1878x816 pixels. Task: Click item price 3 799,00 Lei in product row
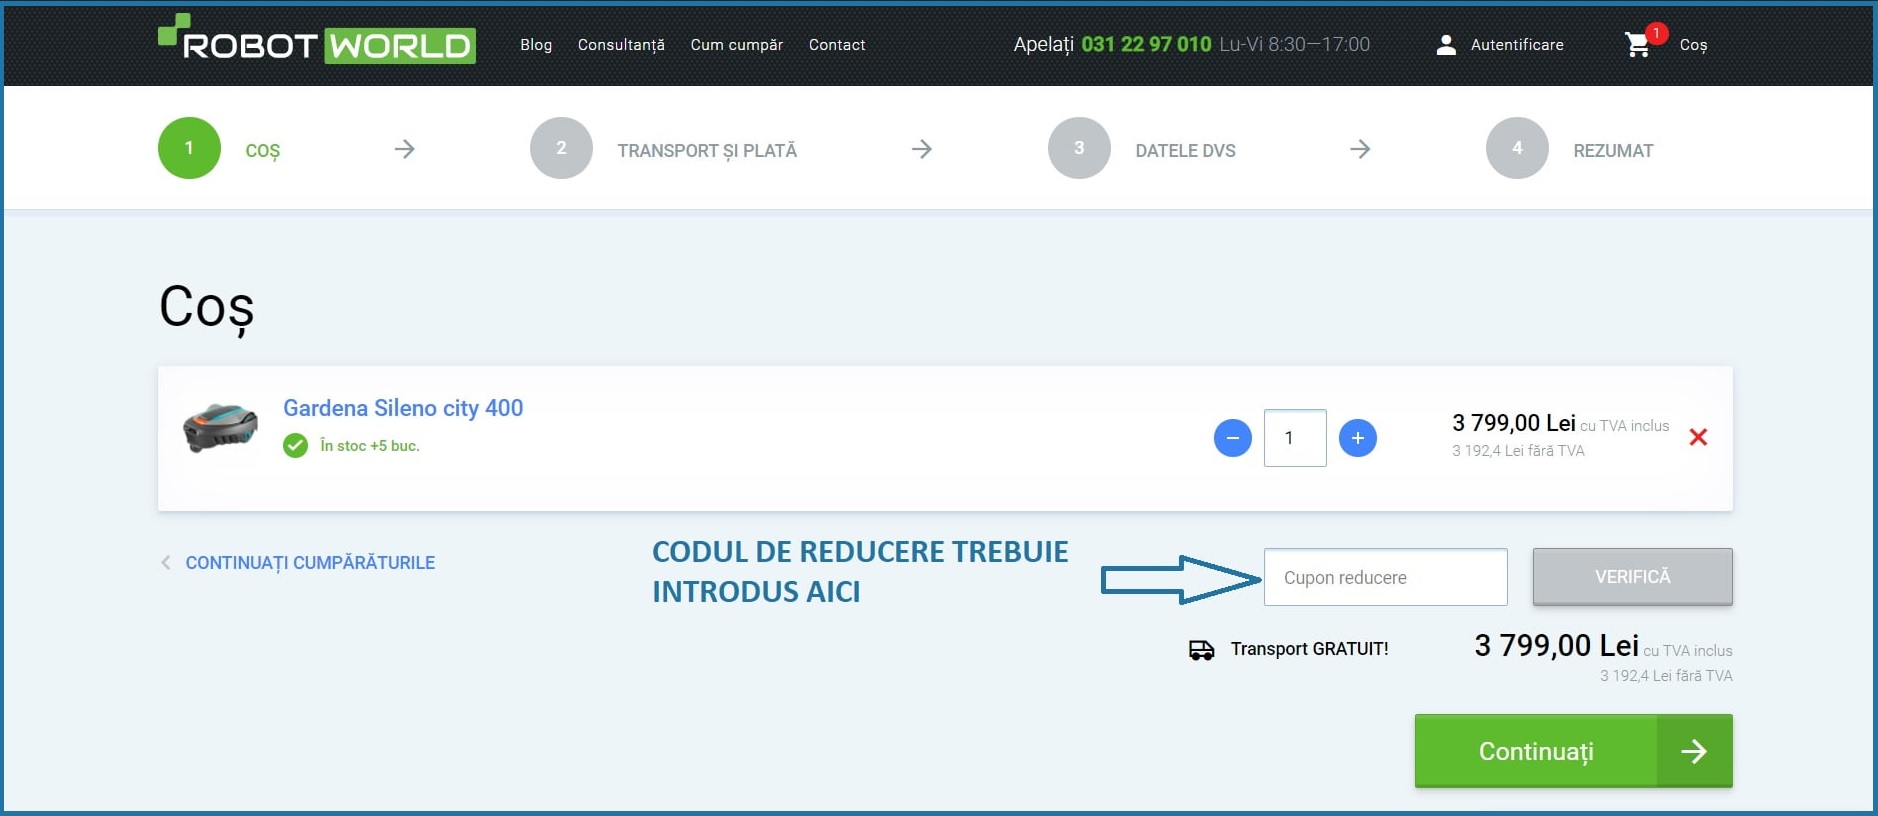1513,423
